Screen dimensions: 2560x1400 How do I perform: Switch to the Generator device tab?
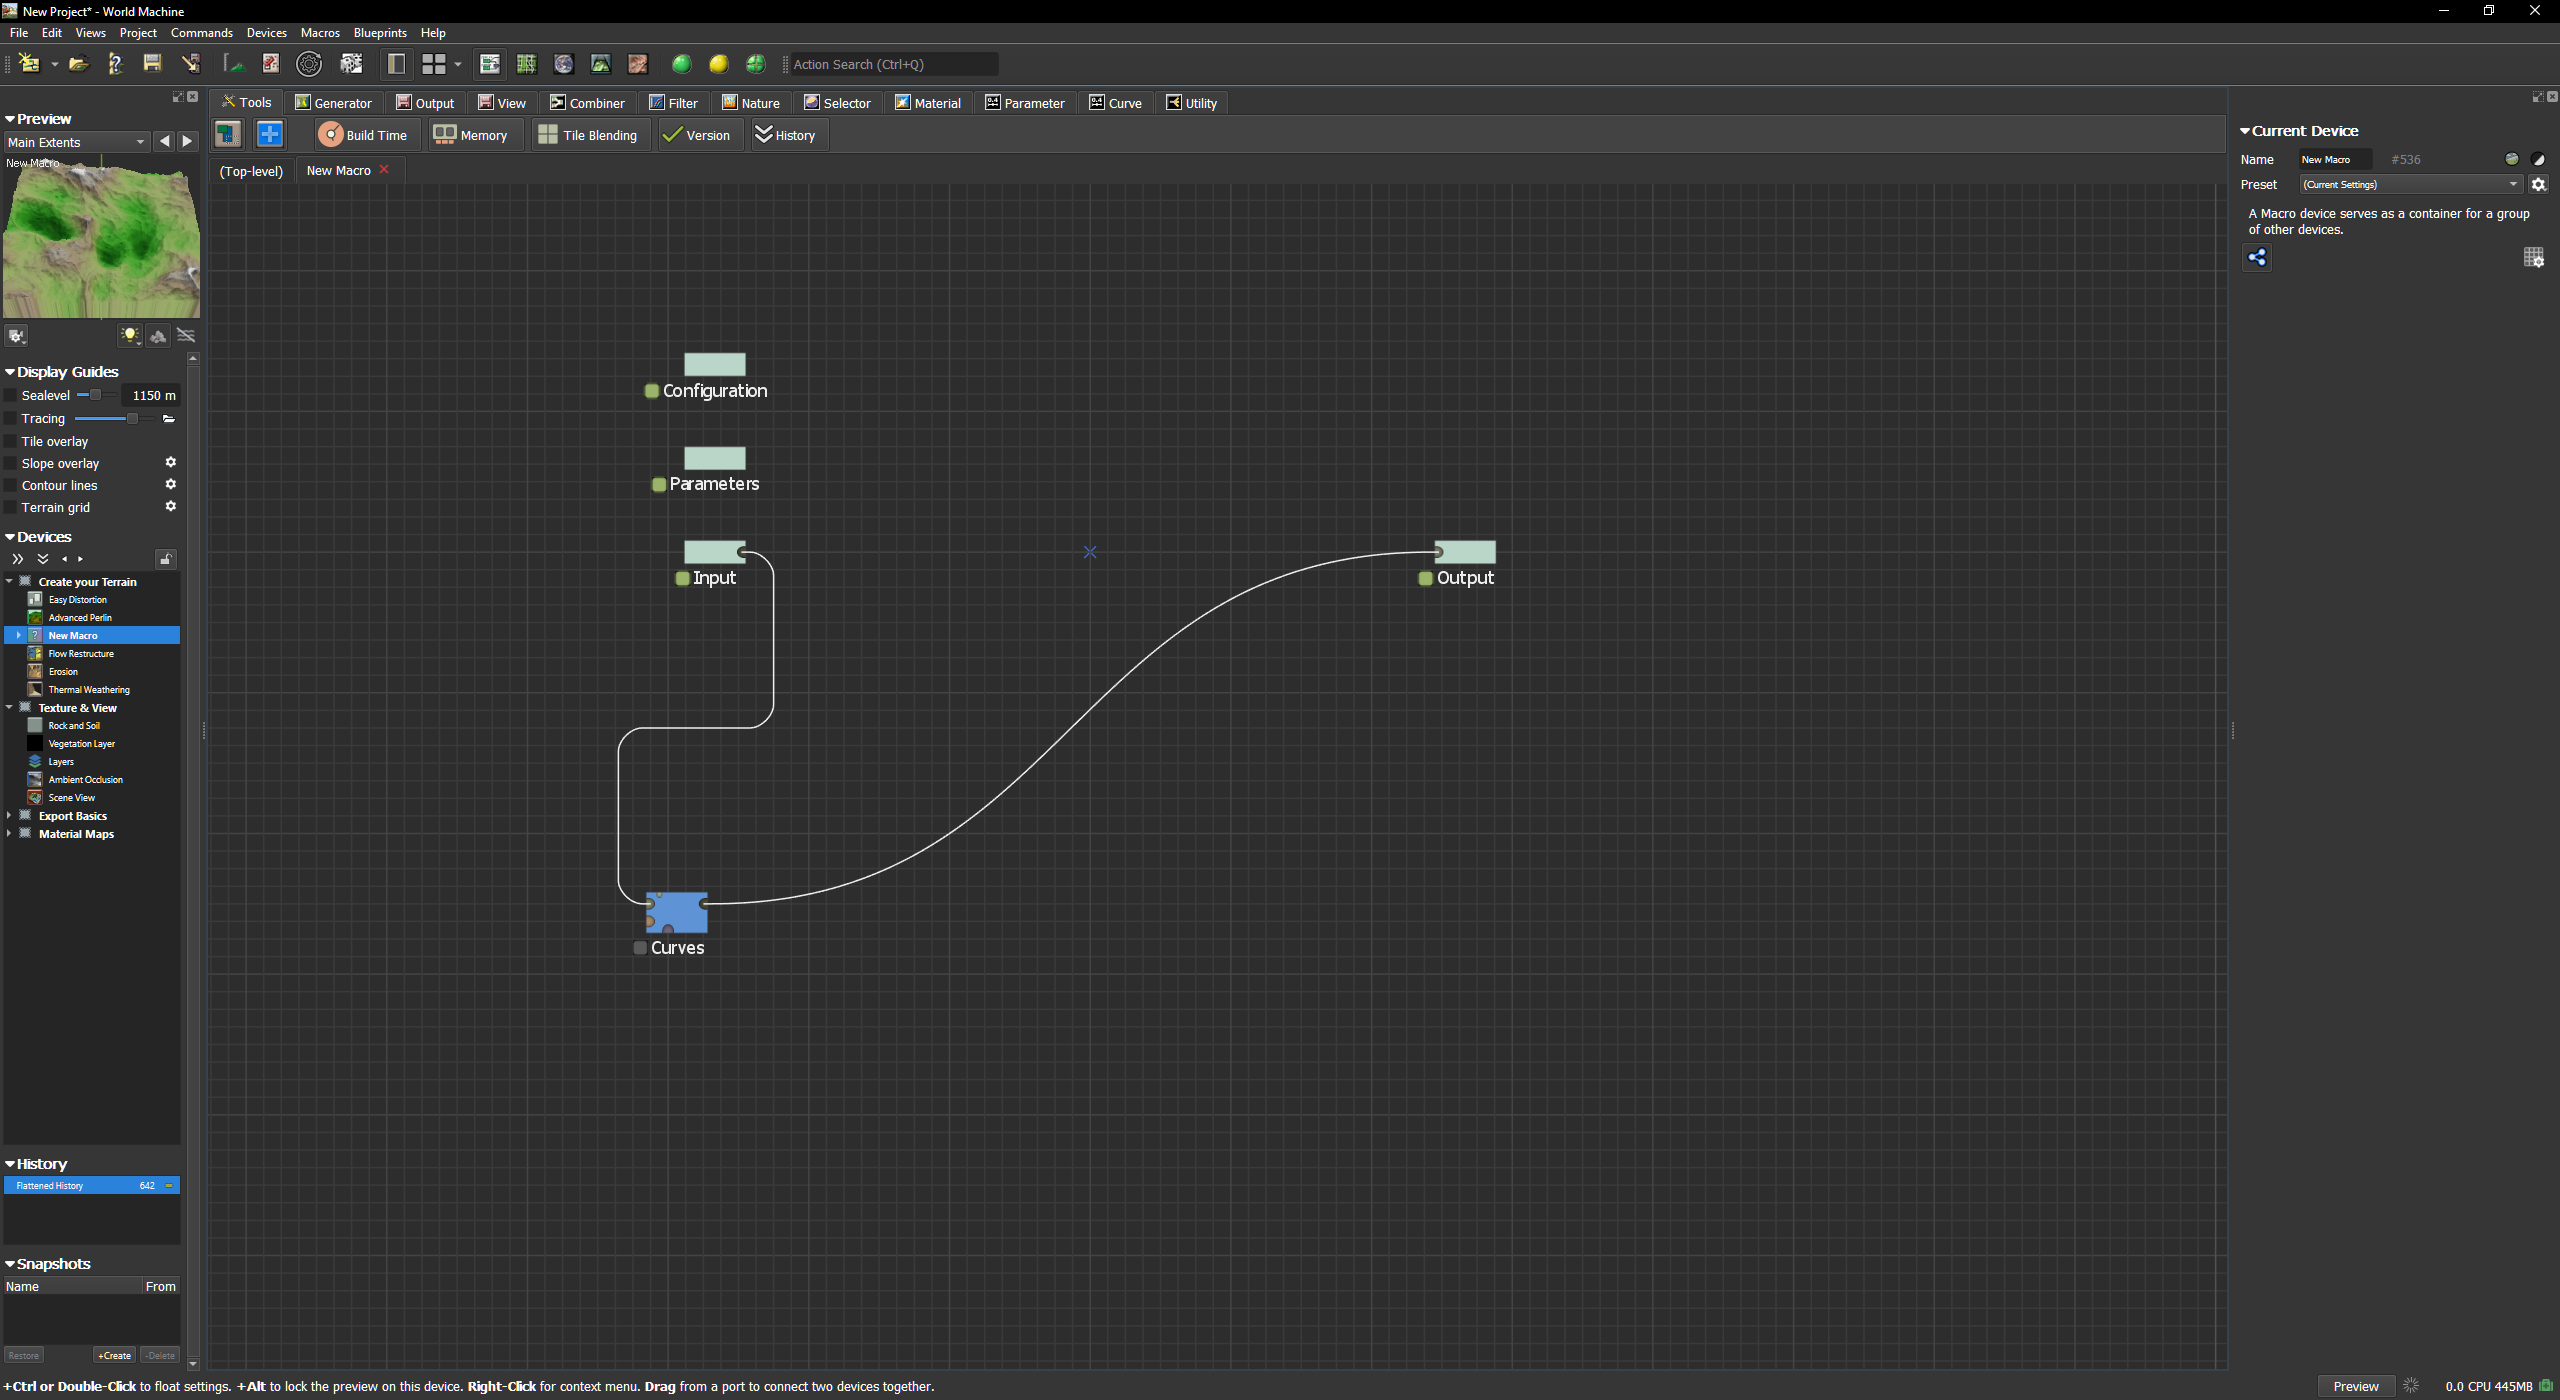pyautogui.click(x=333, y=103)
